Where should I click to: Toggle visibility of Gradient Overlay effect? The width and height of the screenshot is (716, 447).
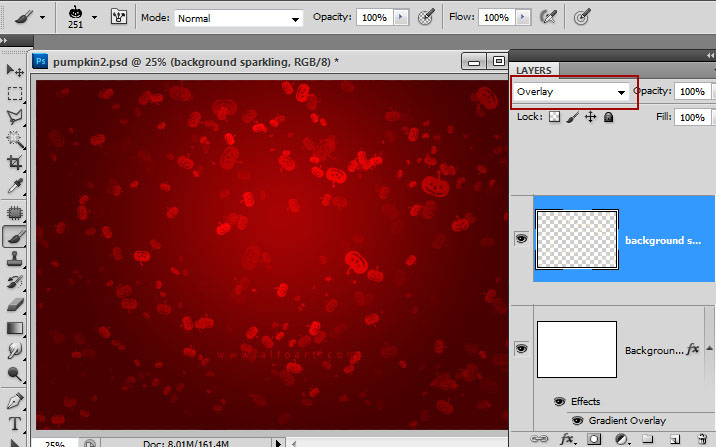[x=576, y=420]
